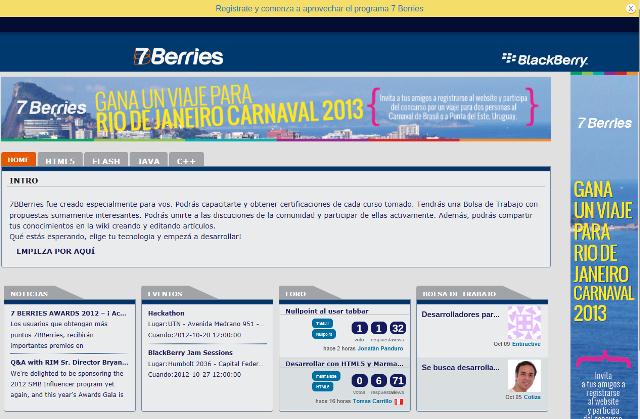Open BlackBerry Jam Sessions event
640x419 pixels.
[x=190, y=352]
